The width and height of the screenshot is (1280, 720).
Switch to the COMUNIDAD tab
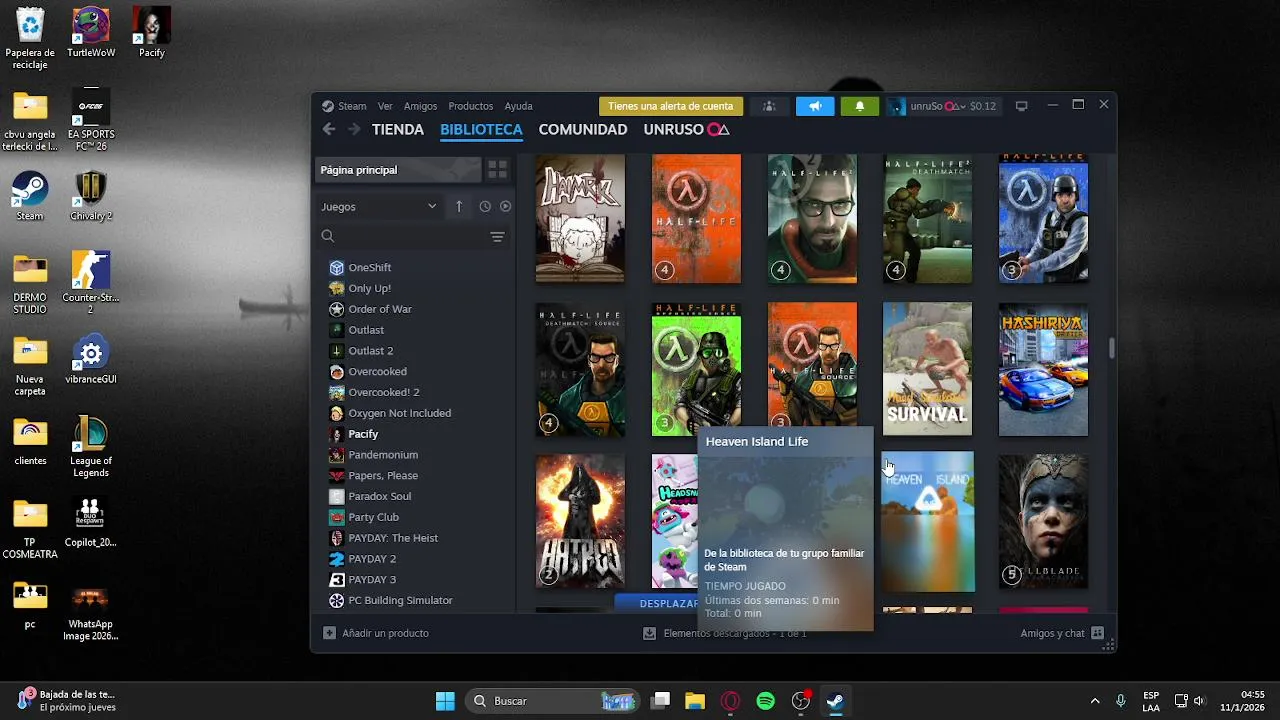583,129
